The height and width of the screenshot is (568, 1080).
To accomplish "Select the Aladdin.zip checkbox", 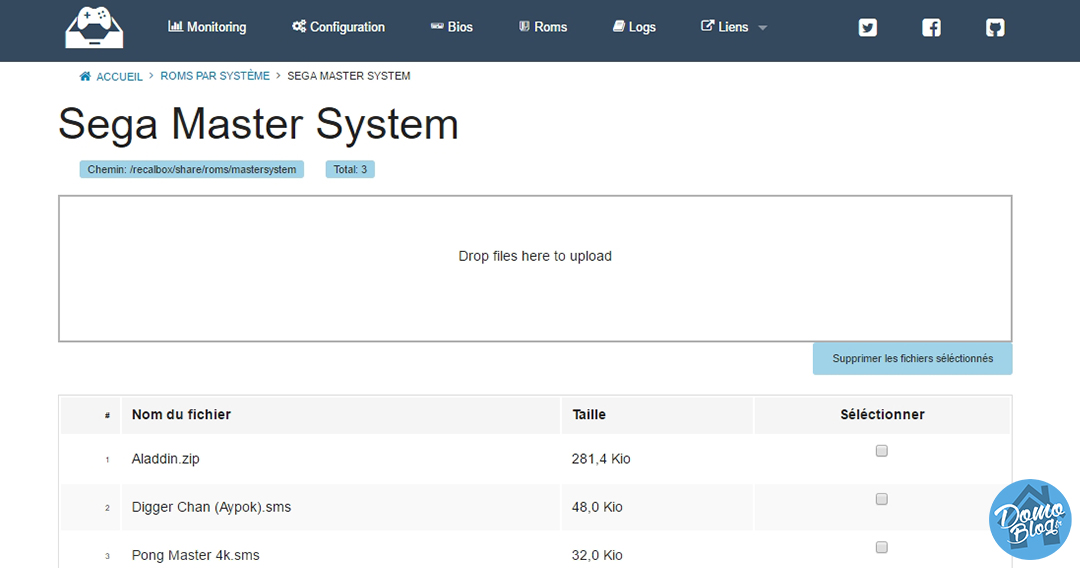I will tap(882, 451).
